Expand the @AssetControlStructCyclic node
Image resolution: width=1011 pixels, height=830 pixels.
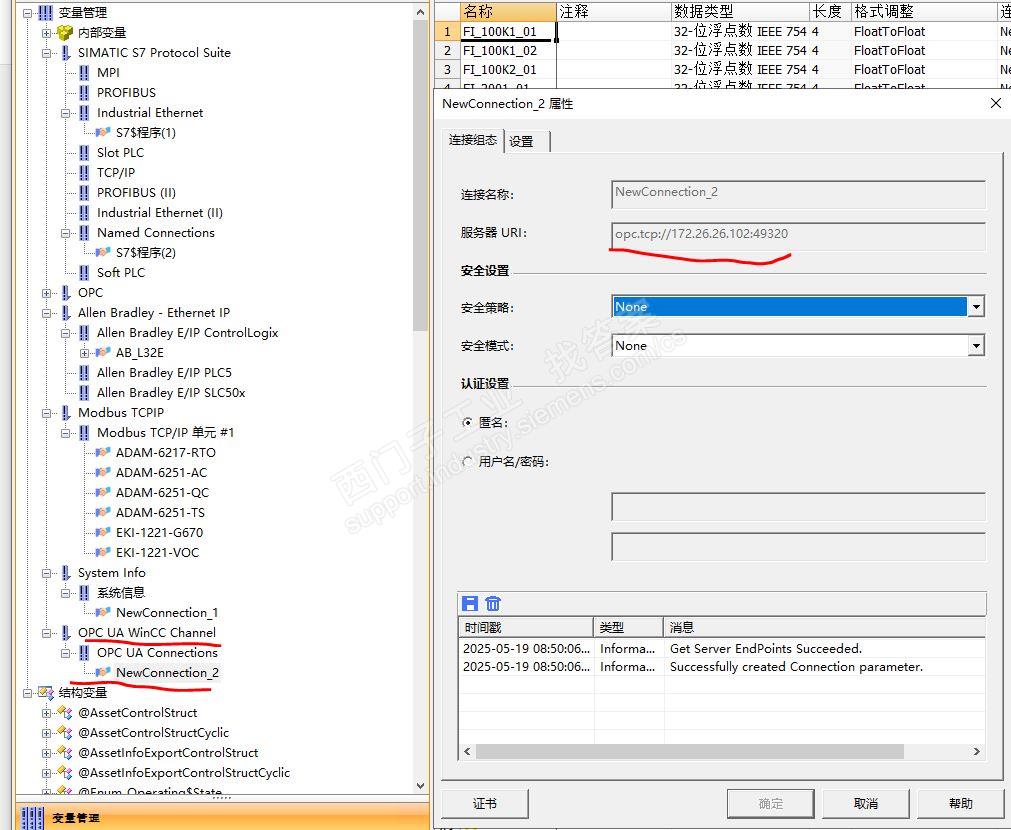pyautogui.click(x=46, y=733)
